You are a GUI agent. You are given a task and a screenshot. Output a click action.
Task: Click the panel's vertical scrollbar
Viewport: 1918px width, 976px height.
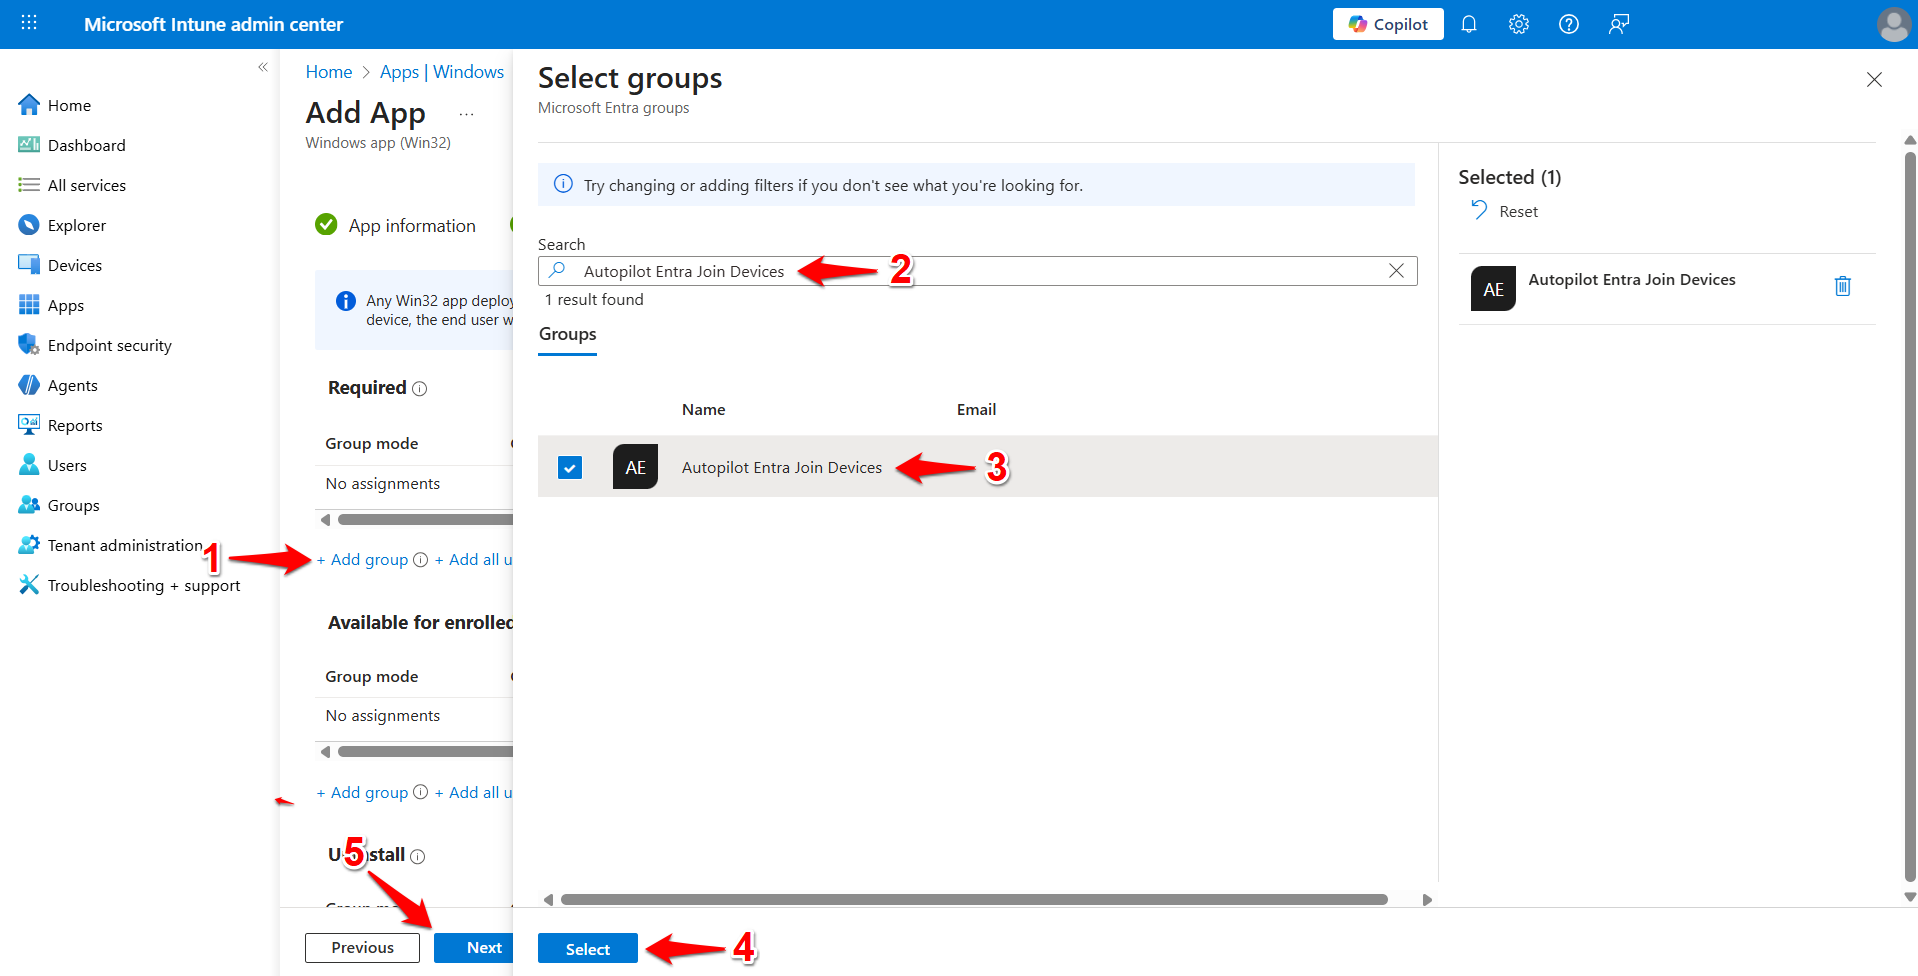click(1910, 517)
